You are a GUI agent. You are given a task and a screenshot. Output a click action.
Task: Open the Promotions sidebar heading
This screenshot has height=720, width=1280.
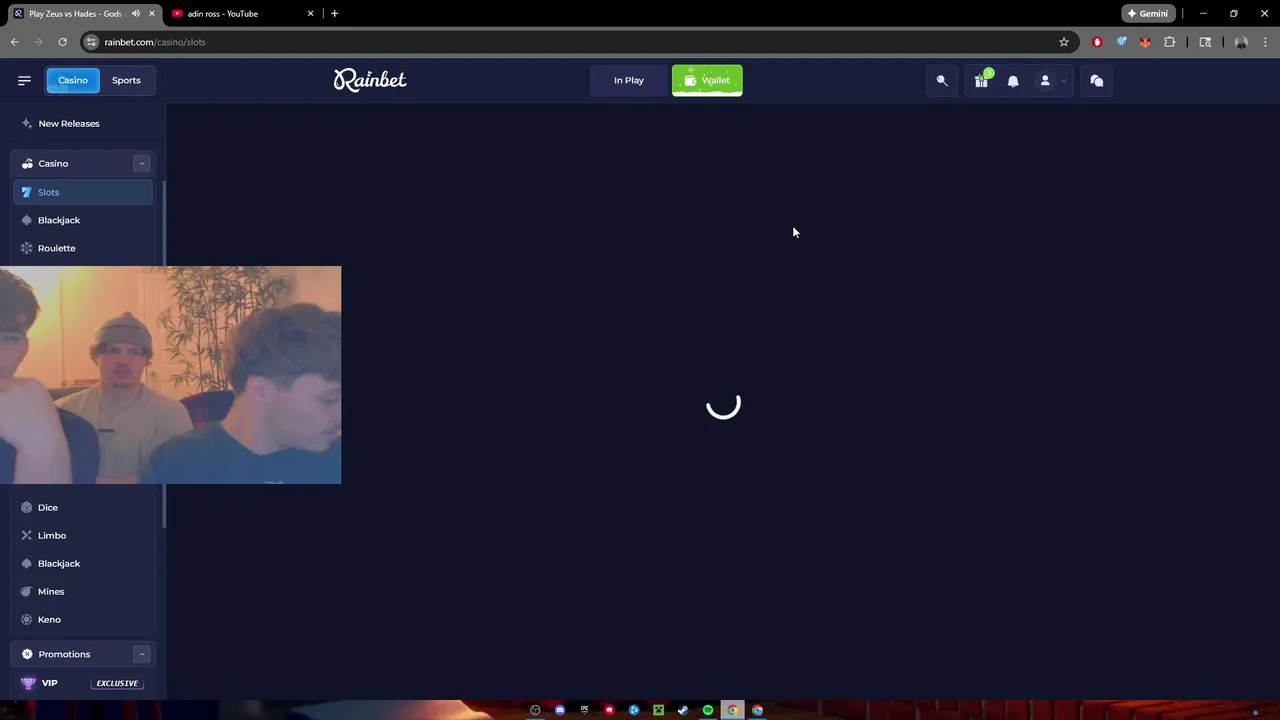[64, 654]
